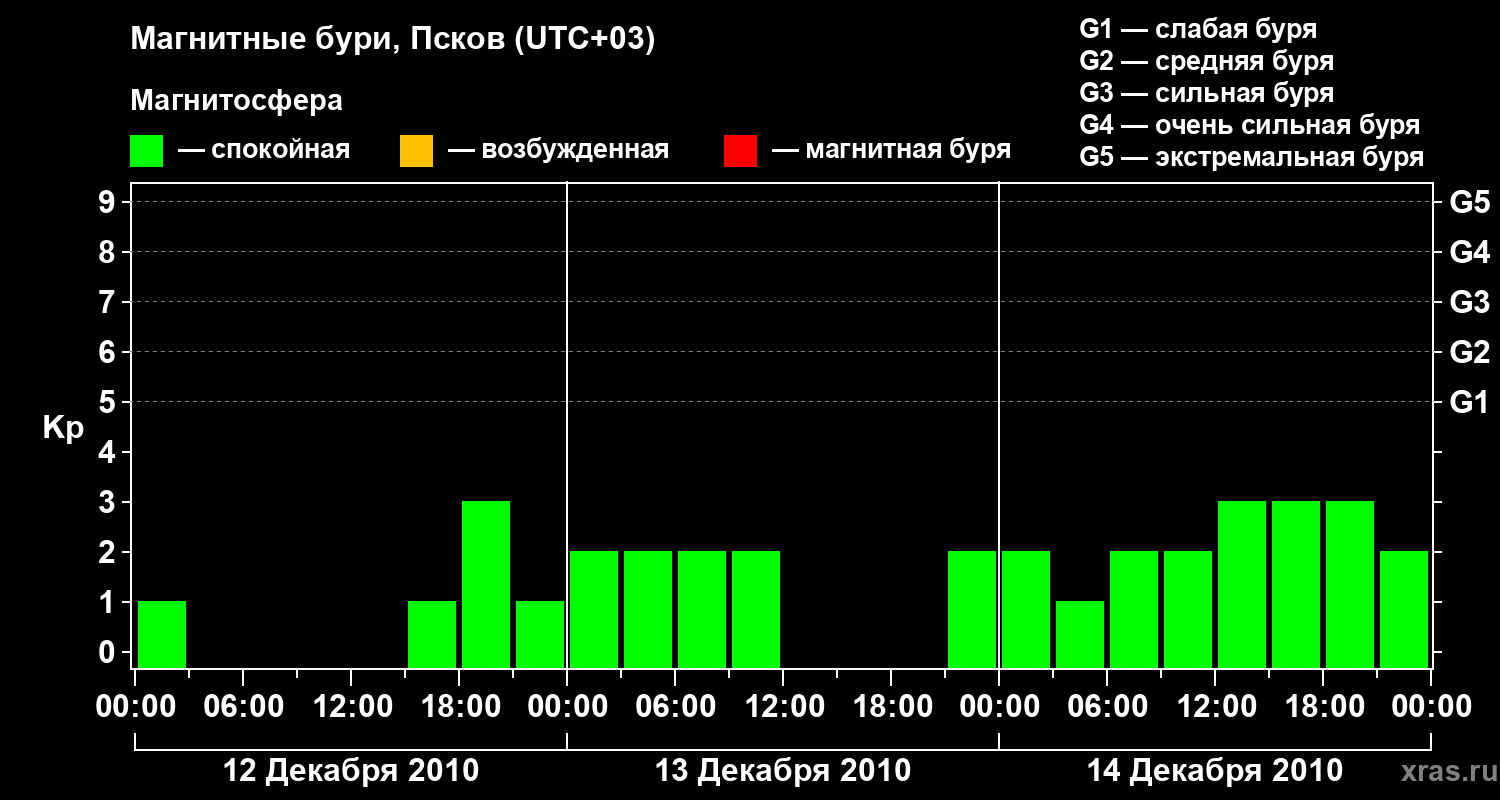Select the Kp 2 bar at 09:00 on 13 December
Image resolution: width=1500 pixels, height=800 pixels.
756,609
